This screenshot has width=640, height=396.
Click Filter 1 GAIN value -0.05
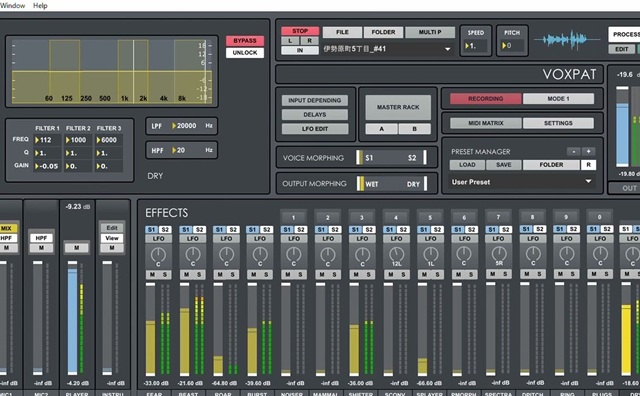(x=47, y=166)
